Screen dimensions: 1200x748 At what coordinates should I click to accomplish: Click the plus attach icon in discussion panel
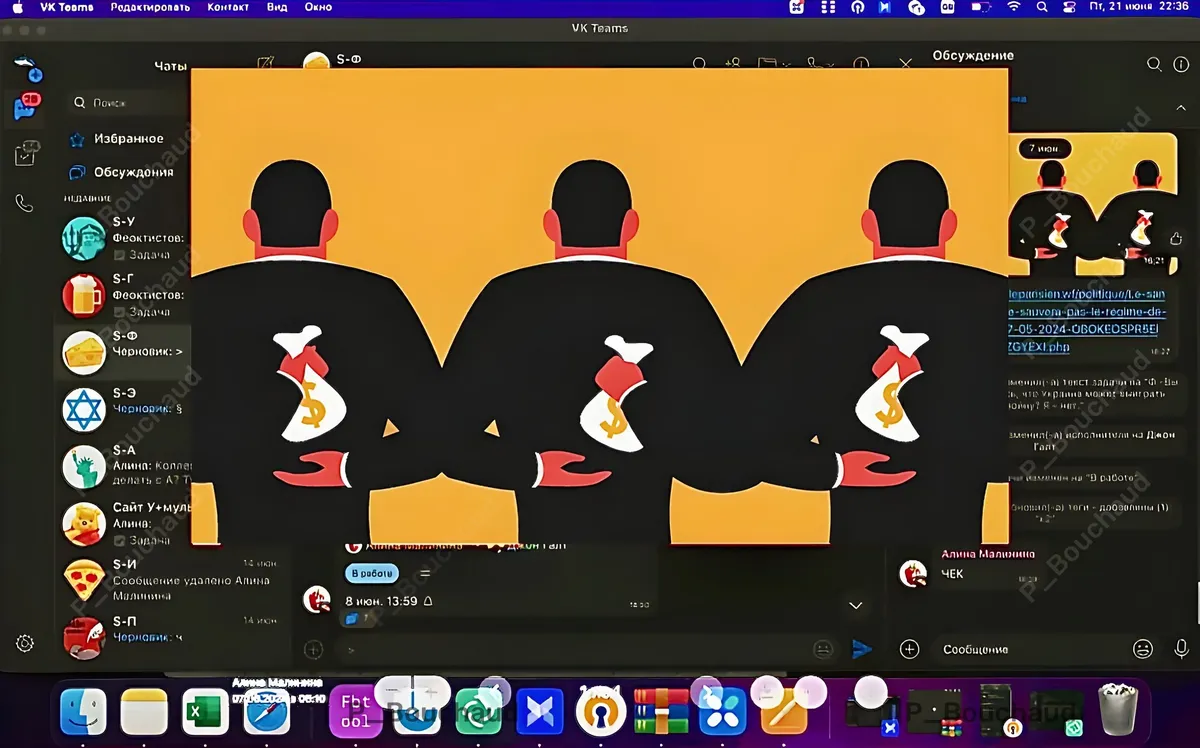coord(909,649)
